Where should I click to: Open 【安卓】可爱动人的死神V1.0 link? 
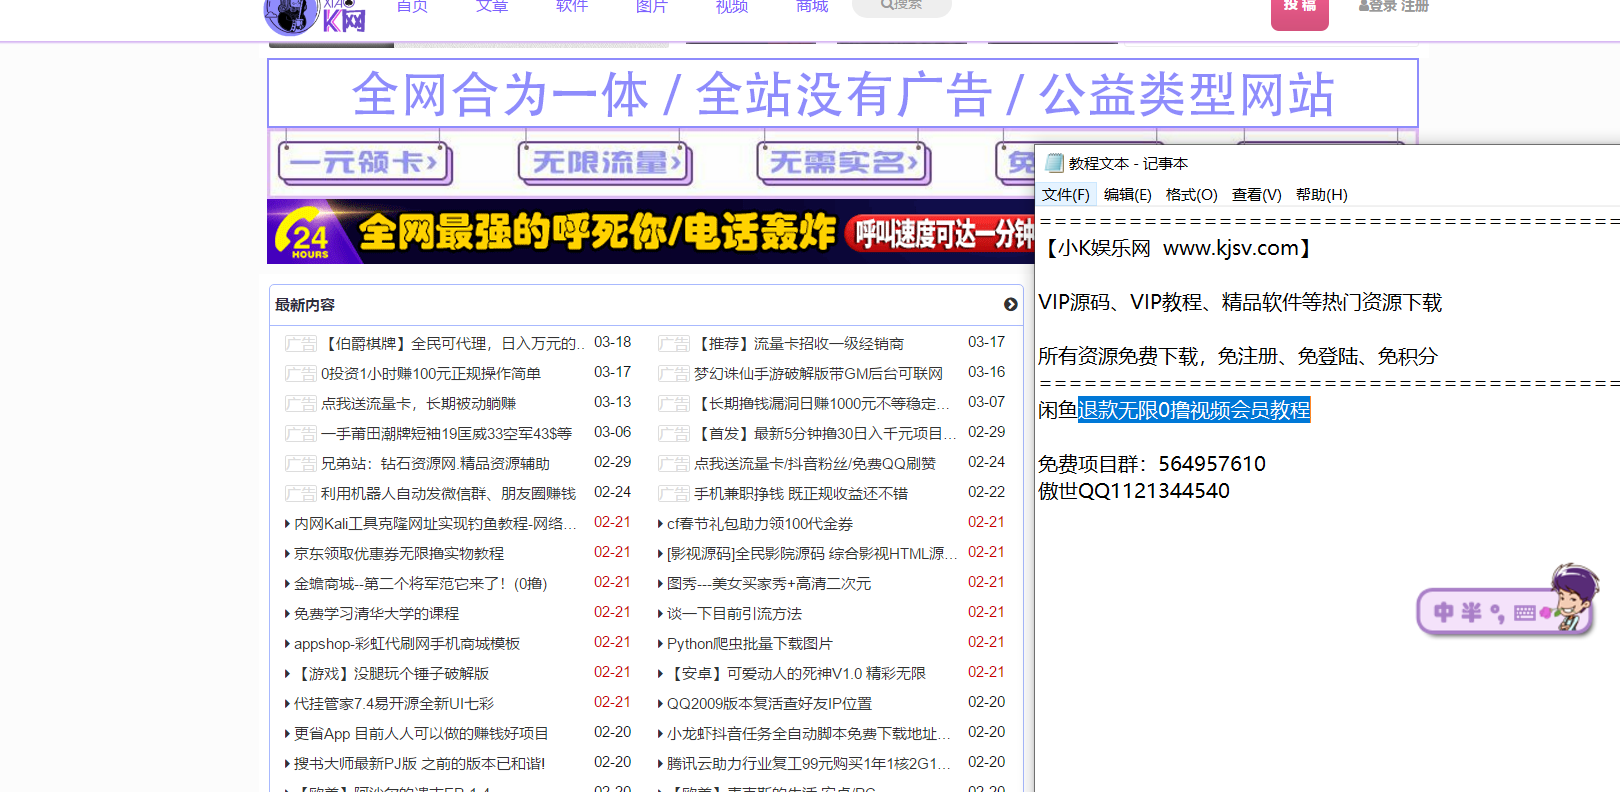click(796, 674)
